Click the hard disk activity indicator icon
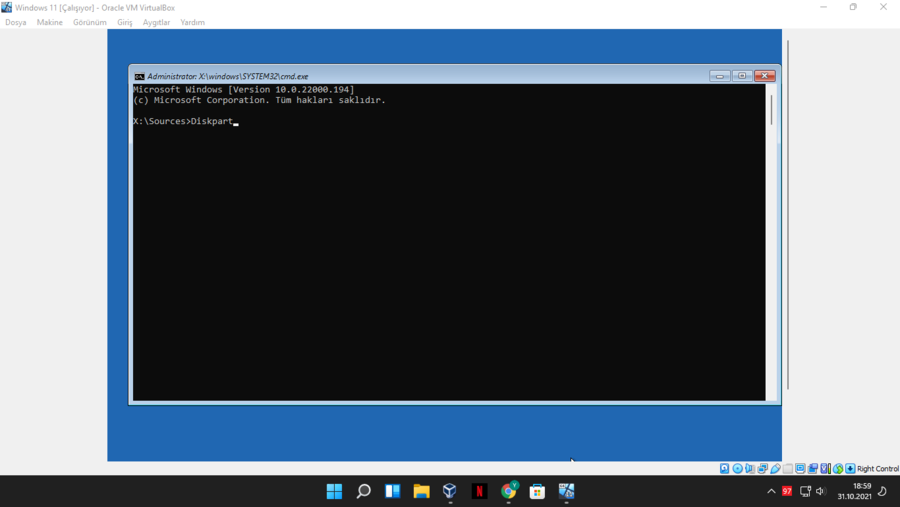This screenshot has width=900, height=507. pos(724,469)
